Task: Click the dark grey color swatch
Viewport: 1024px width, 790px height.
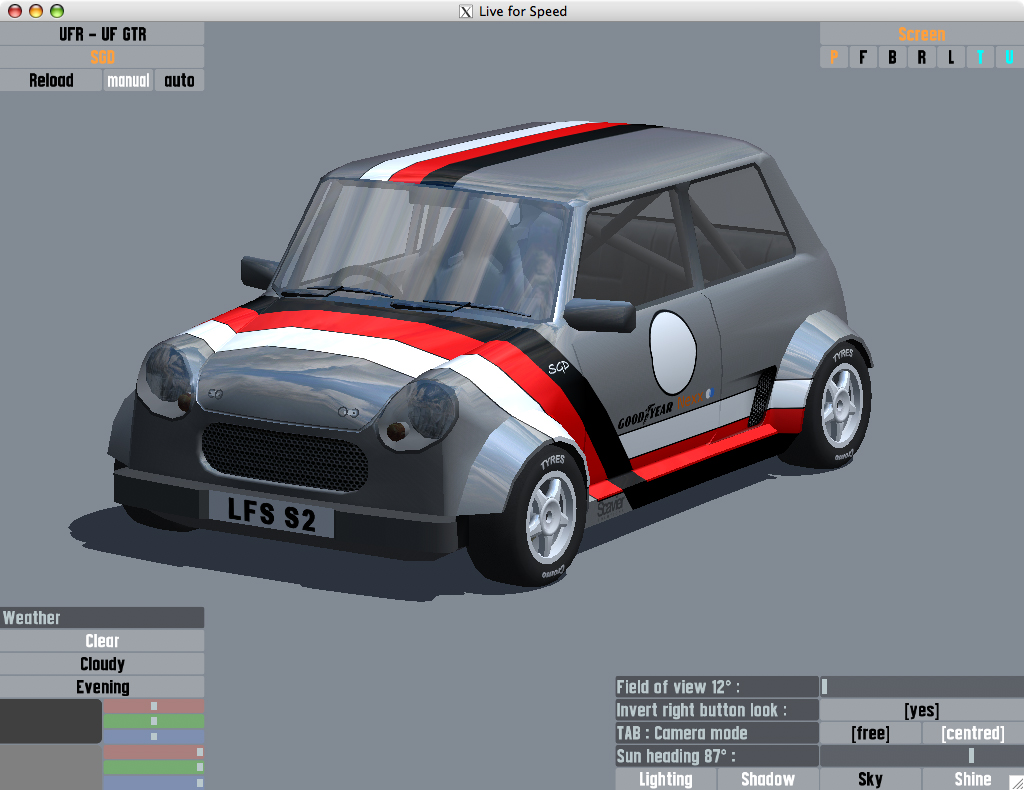Action: point(51,721)
